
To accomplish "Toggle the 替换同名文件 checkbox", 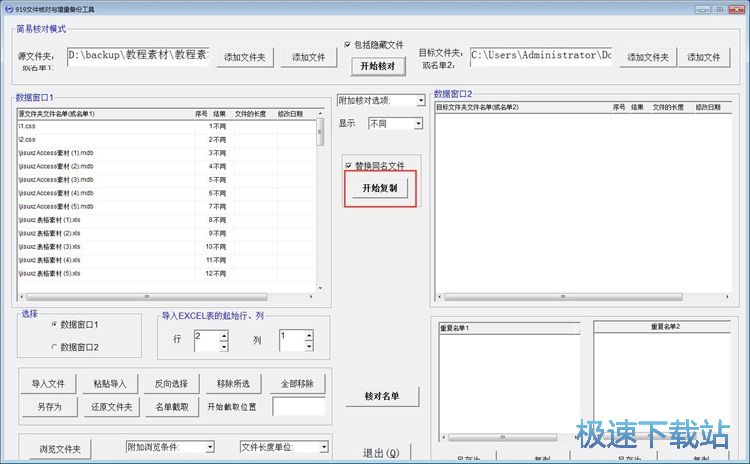I will tap(348, 166).
